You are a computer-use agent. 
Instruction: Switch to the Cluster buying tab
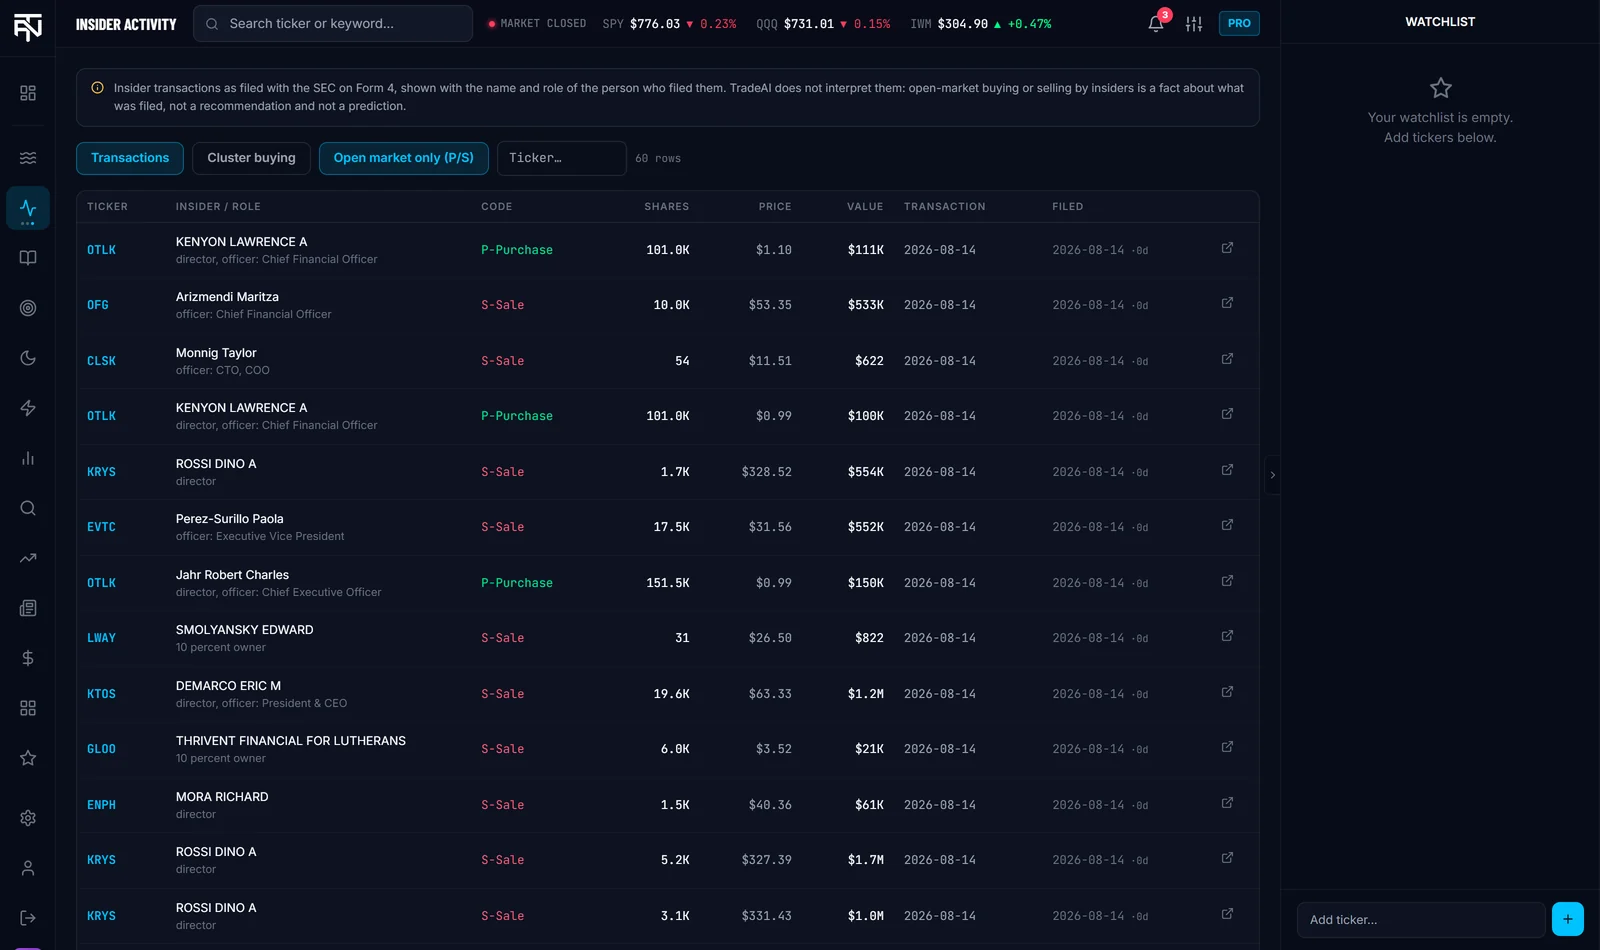[x=251, y=158]
